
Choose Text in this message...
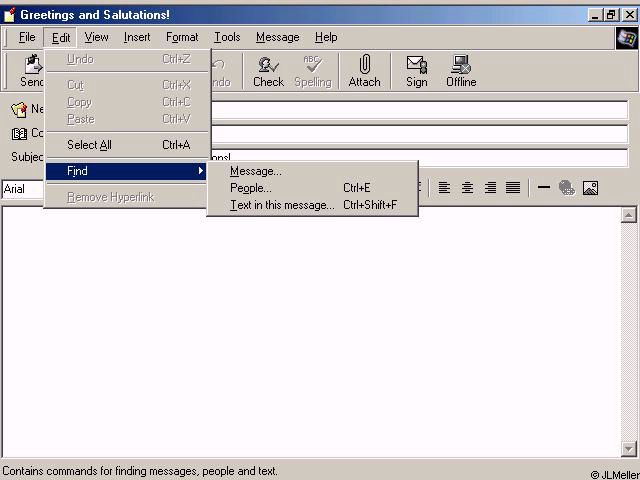313,205
